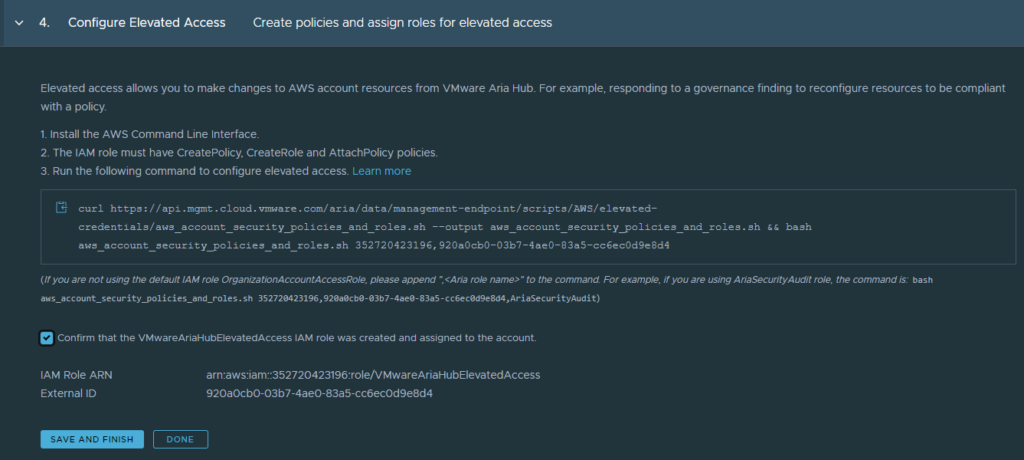1024x460 pixels.
Task: Click the DONE button
Action: pos(180,439)
